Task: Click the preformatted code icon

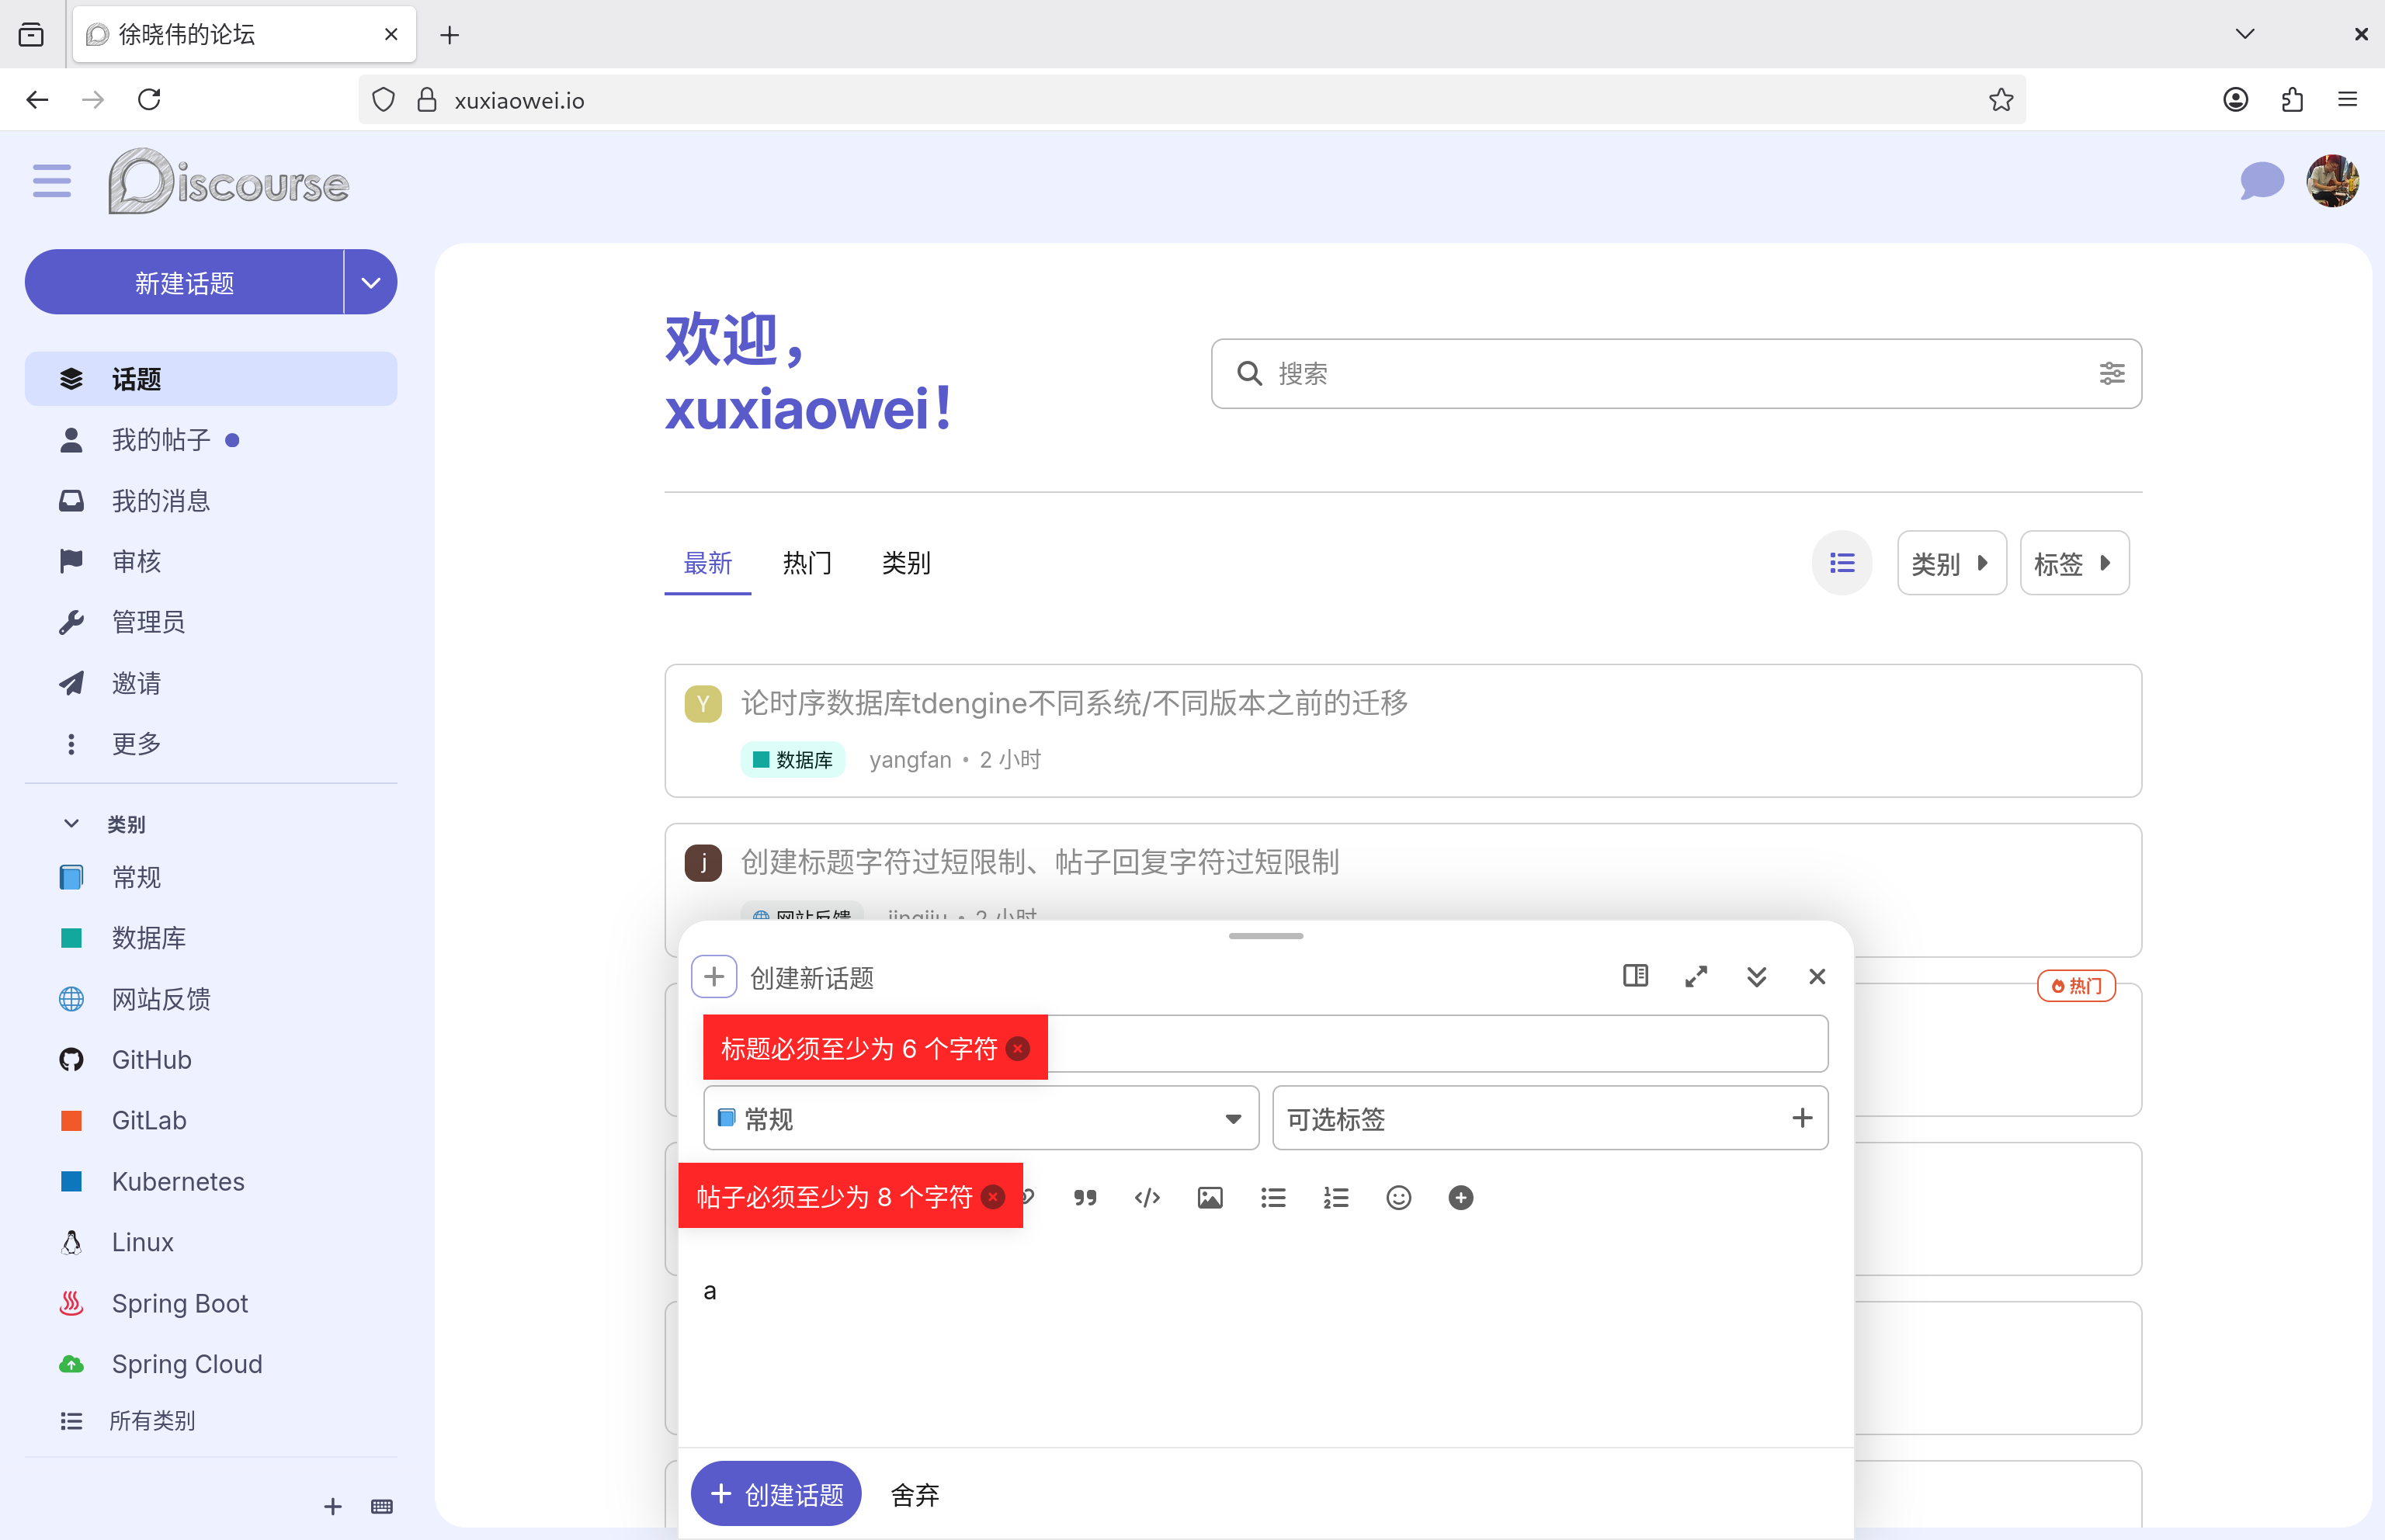Action: coord(1147,1197)
